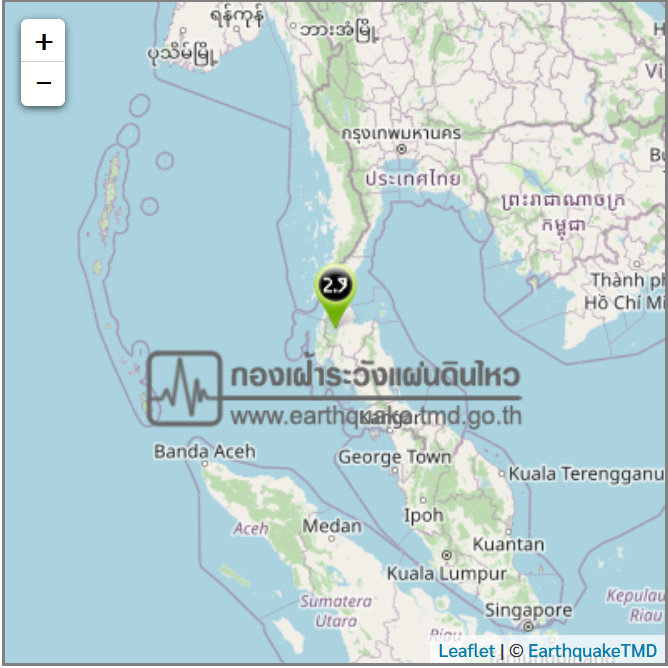
Task: Click the Medan city label
Action: coord(332,526)
